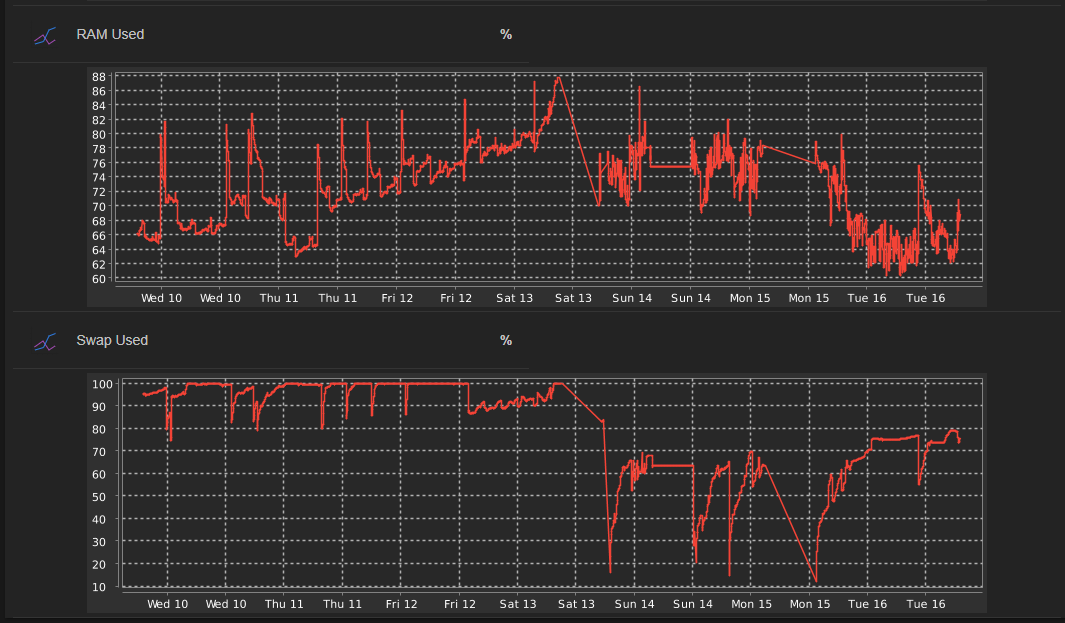
Task: Click the % unit beside Swap Used
Action: [x=506, y=340]
